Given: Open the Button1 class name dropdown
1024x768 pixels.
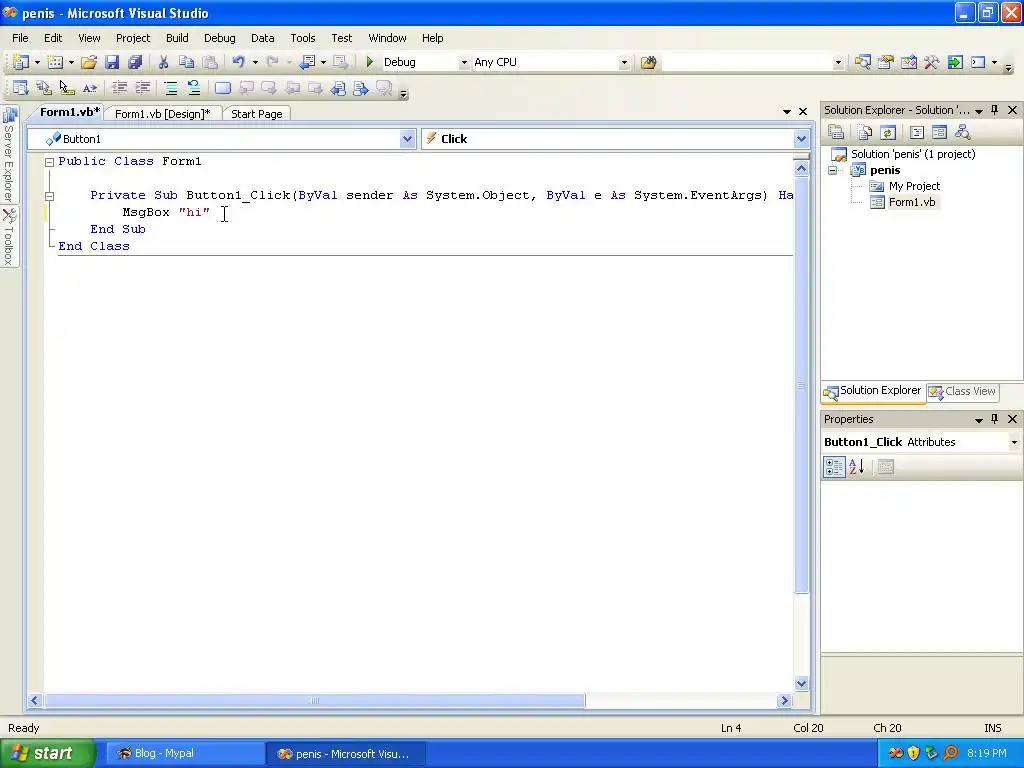Looking at the screenshot, I should (408, 138).
